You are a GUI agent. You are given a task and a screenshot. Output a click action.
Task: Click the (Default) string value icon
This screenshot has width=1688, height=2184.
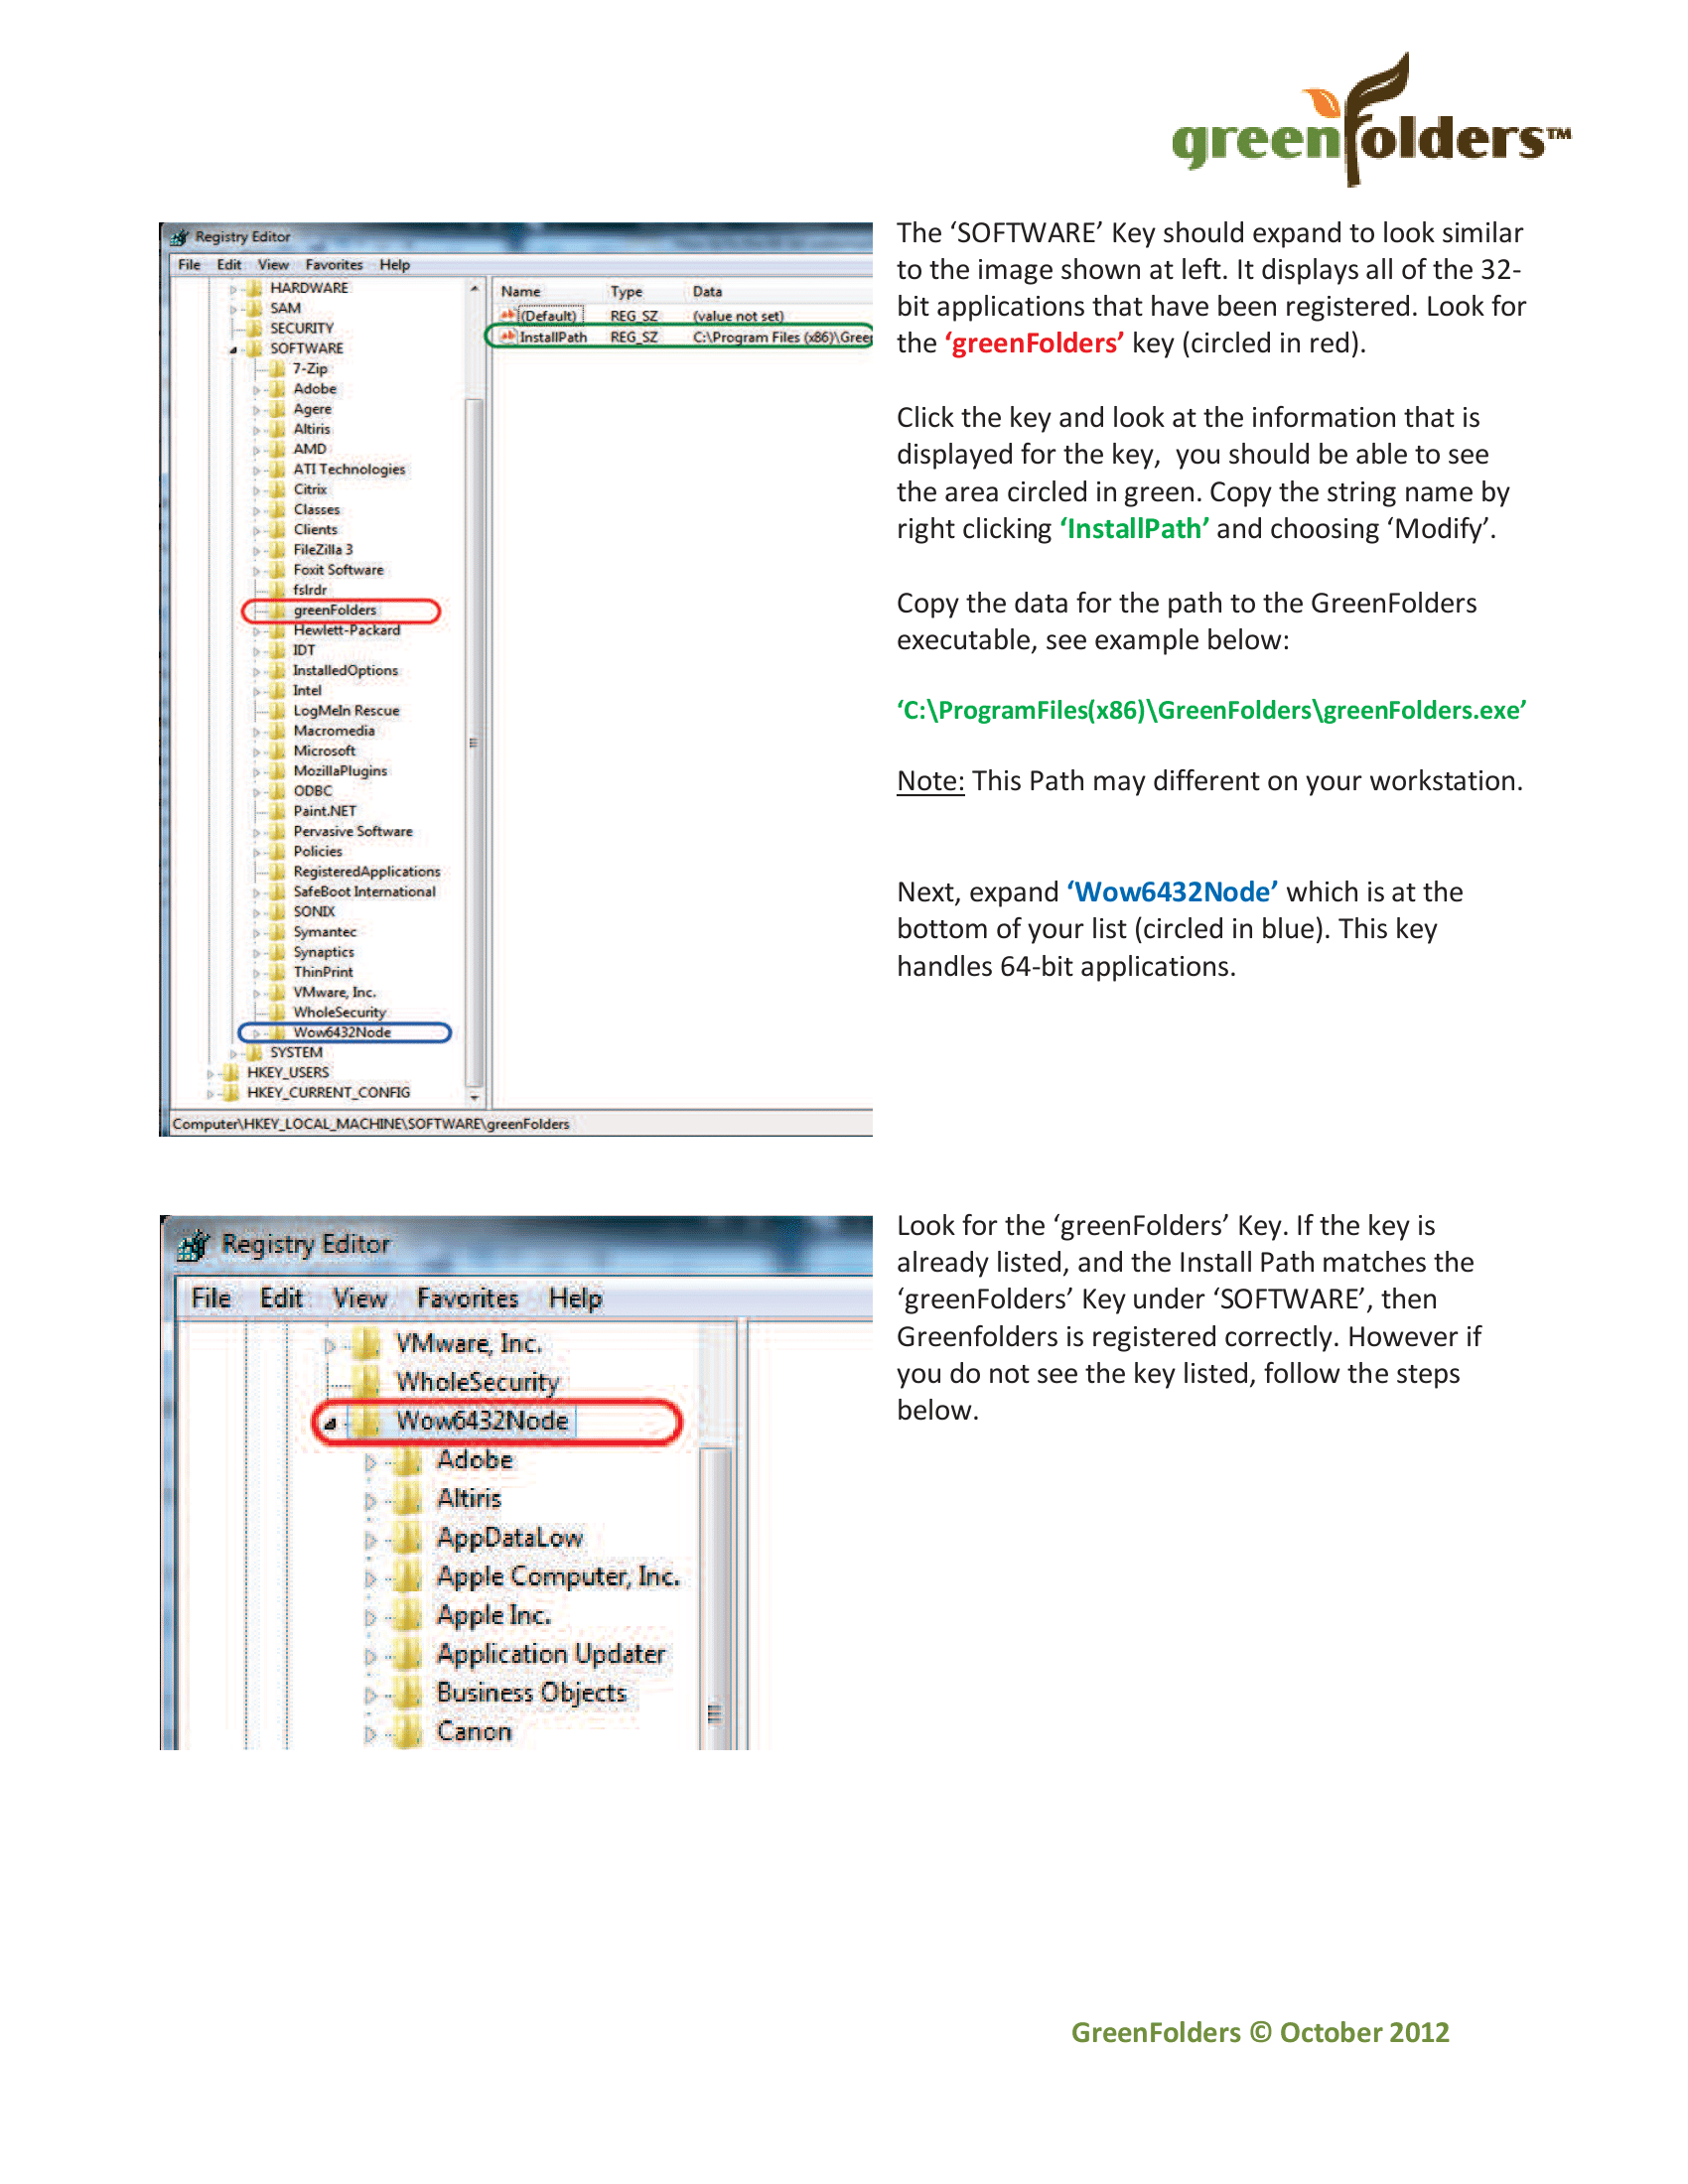point(508,316)
